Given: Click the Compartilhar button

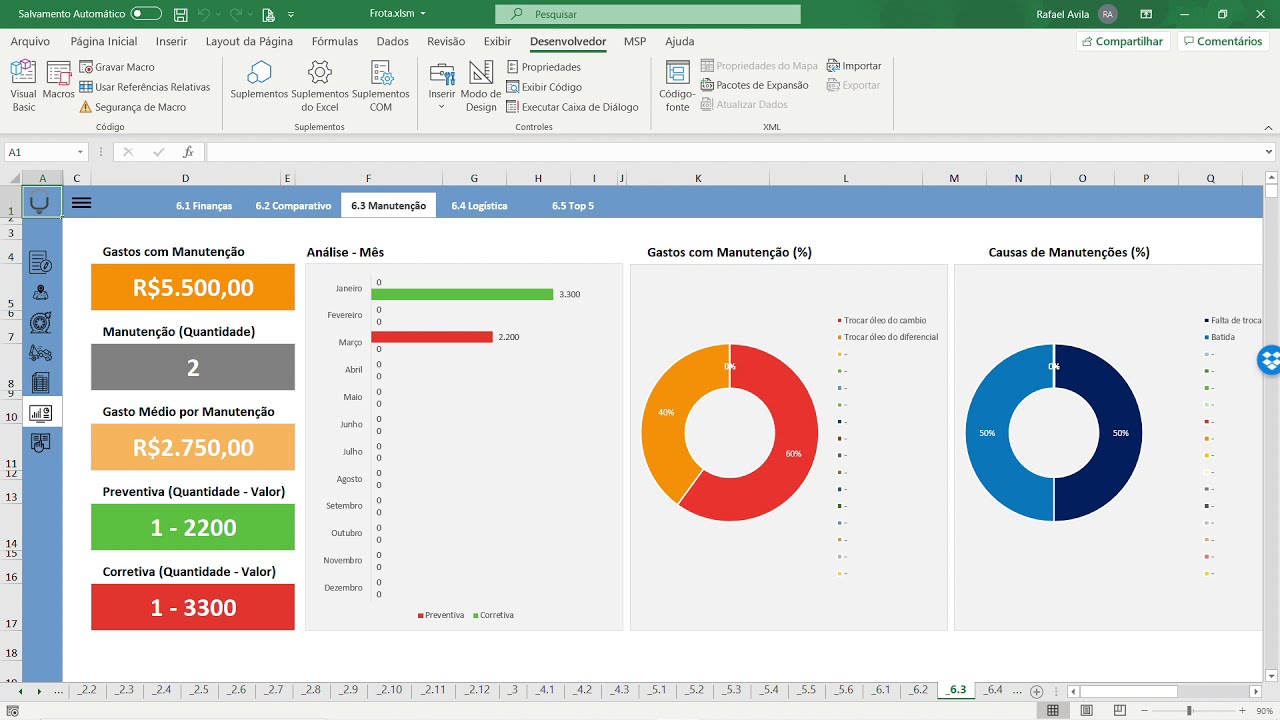Looking at the screenshot, I should (x=1122, y=41).
